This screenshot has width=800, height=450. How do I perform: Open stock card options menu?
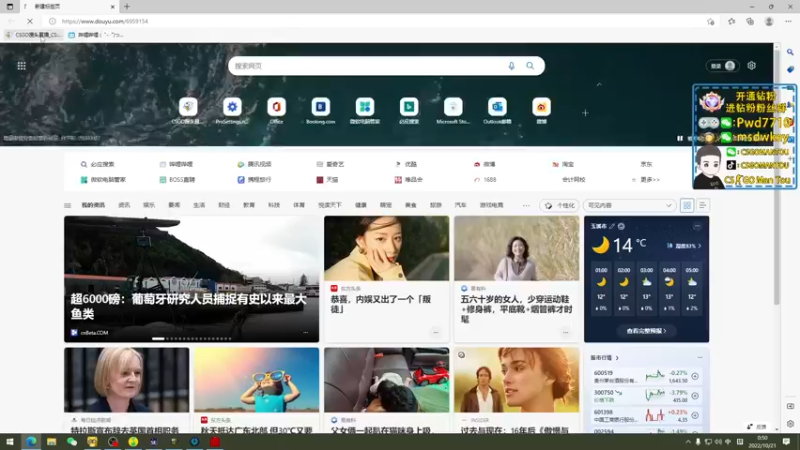pos(699,358)
